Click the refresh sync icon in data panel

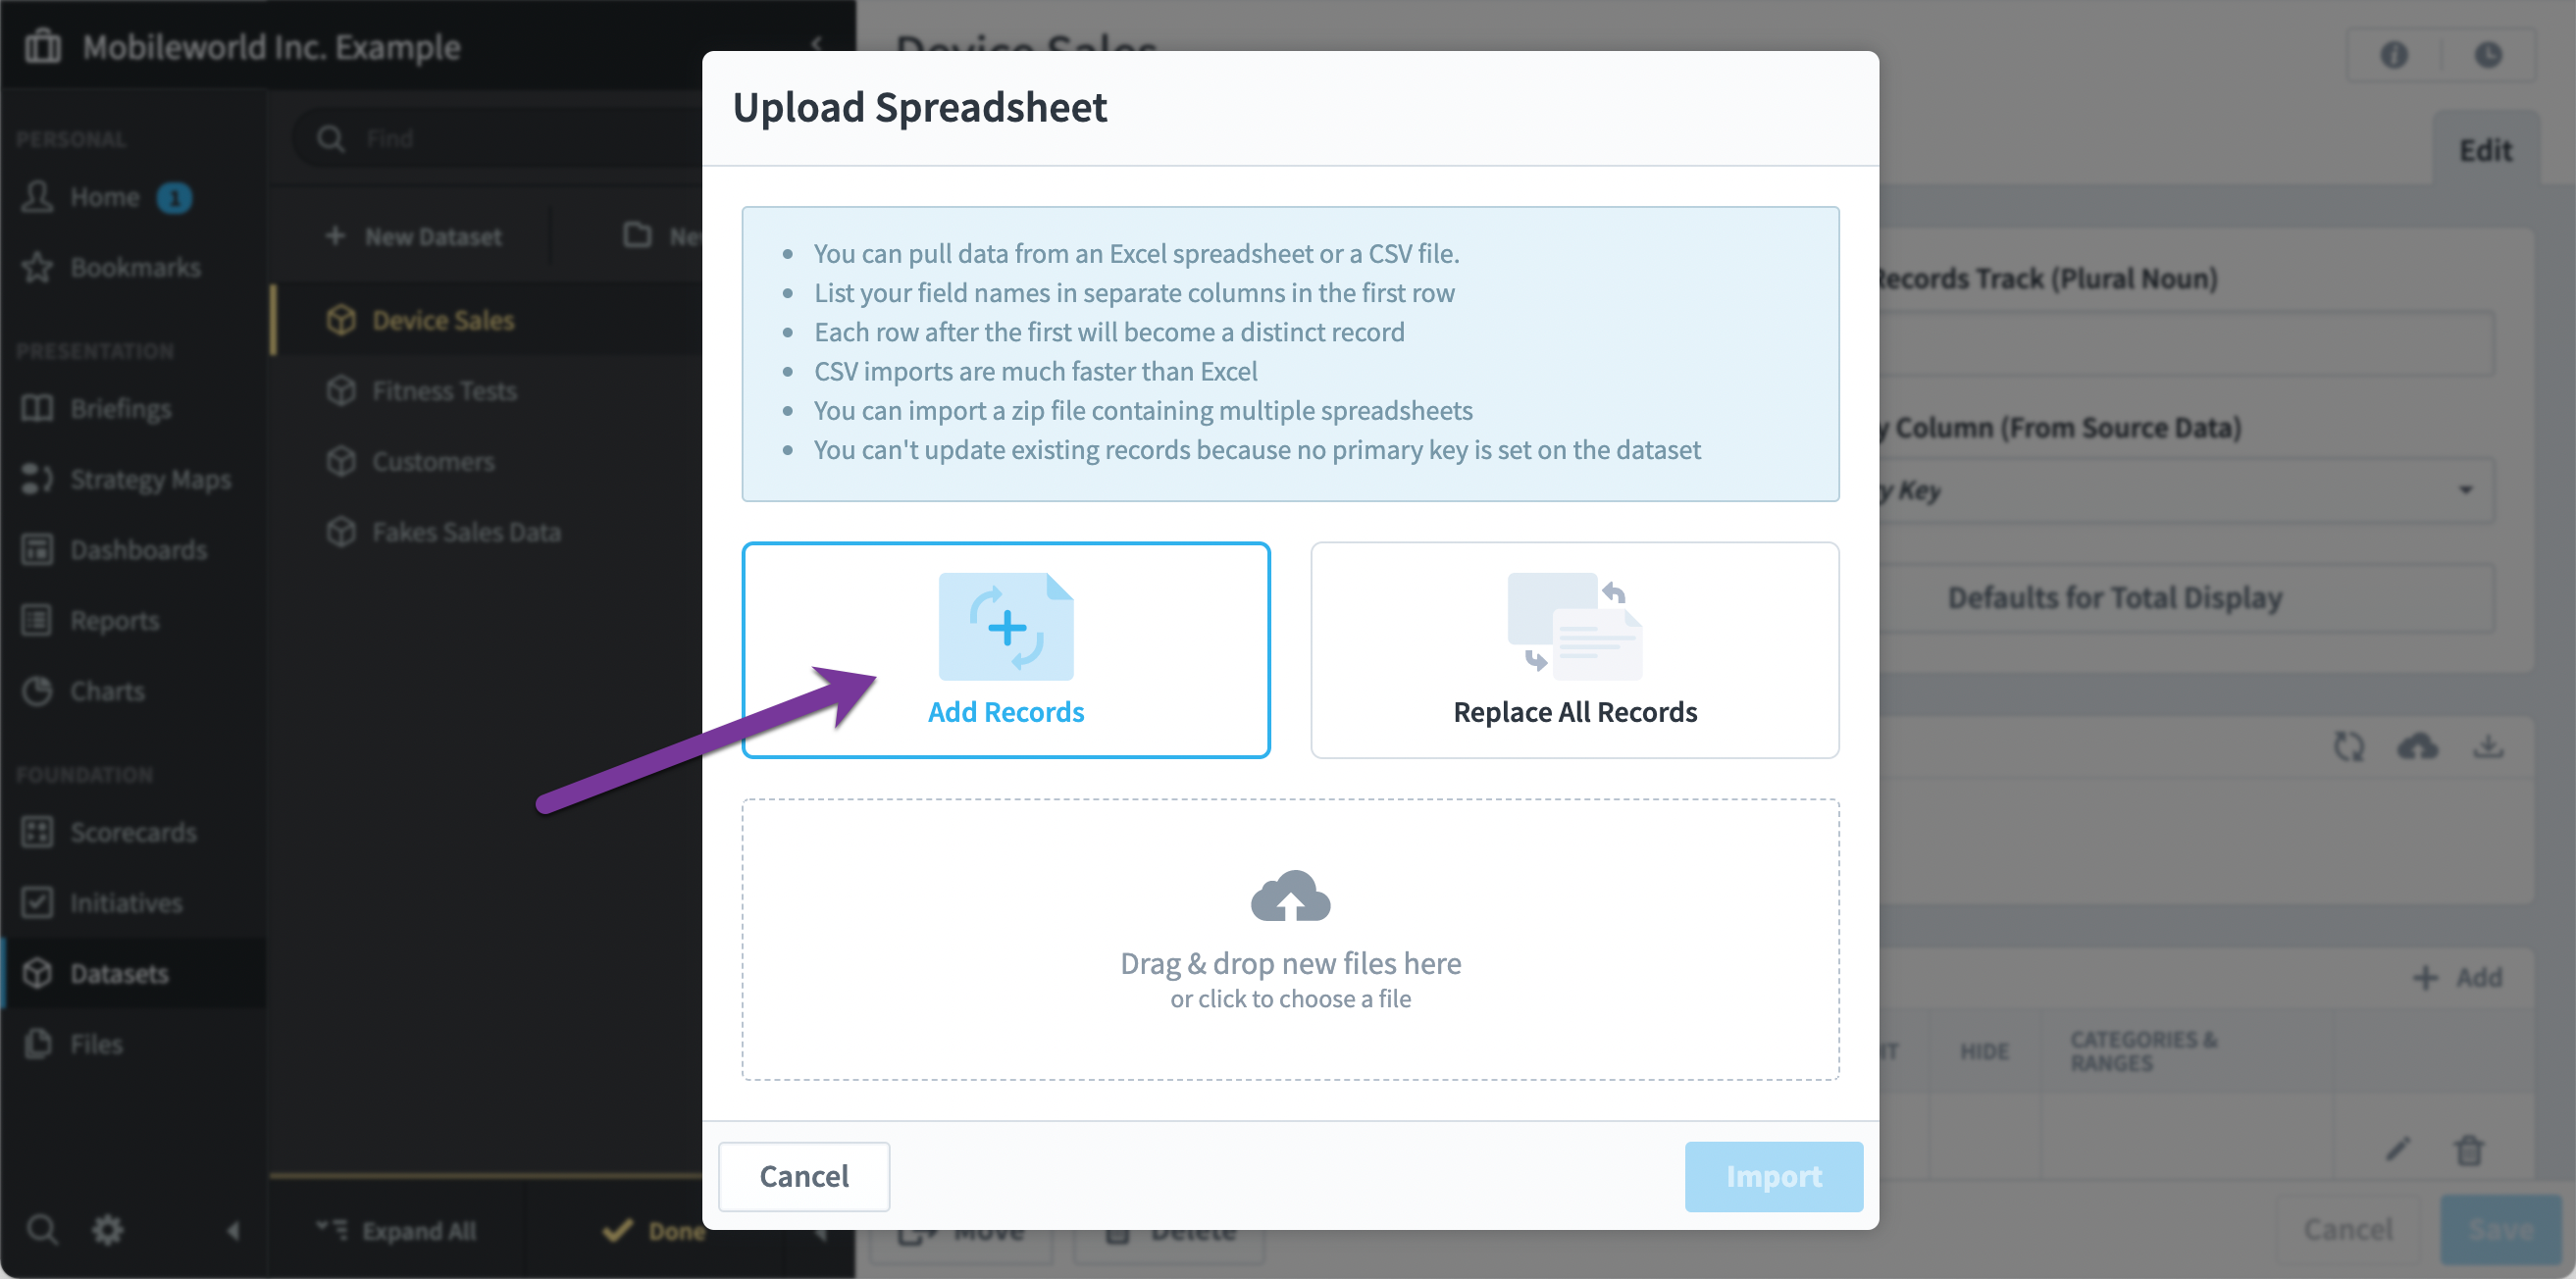pyautogui.click(x=2348, y=746)
